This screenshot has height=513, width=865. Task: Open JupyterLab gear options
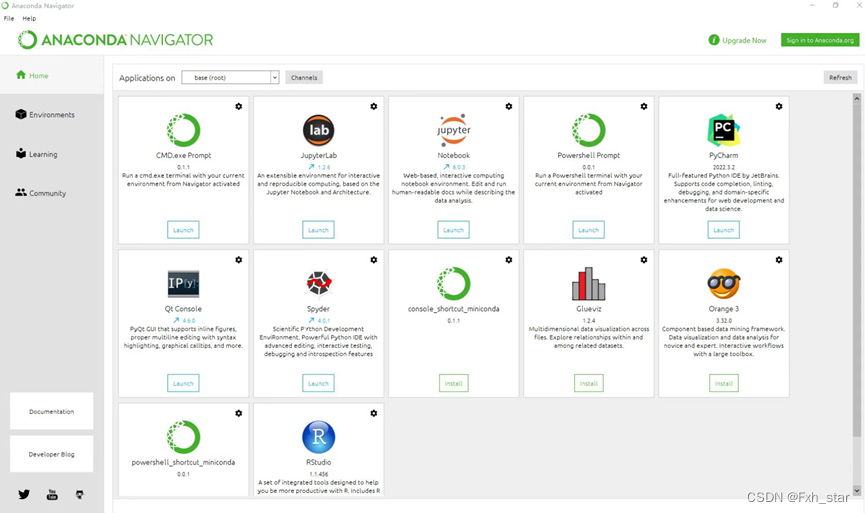click(x=373, y=106)
